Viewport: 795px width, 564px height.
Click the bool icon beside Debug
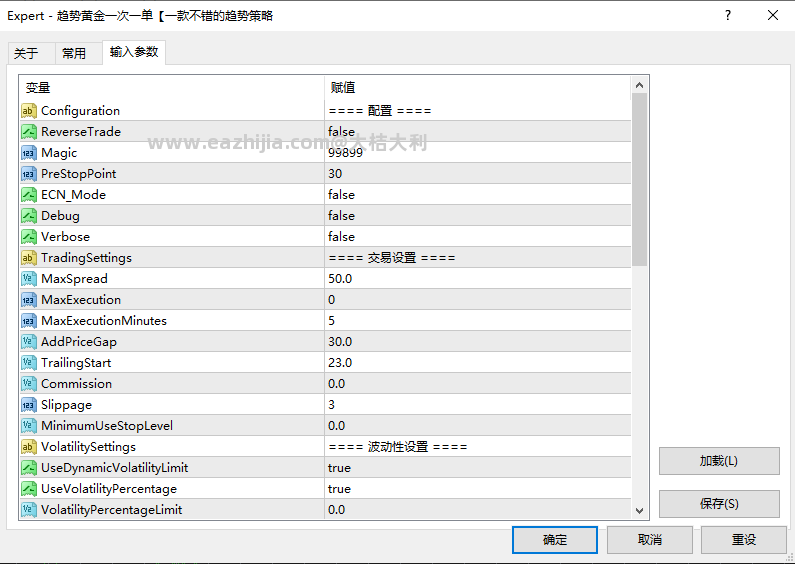pos(29,216)
